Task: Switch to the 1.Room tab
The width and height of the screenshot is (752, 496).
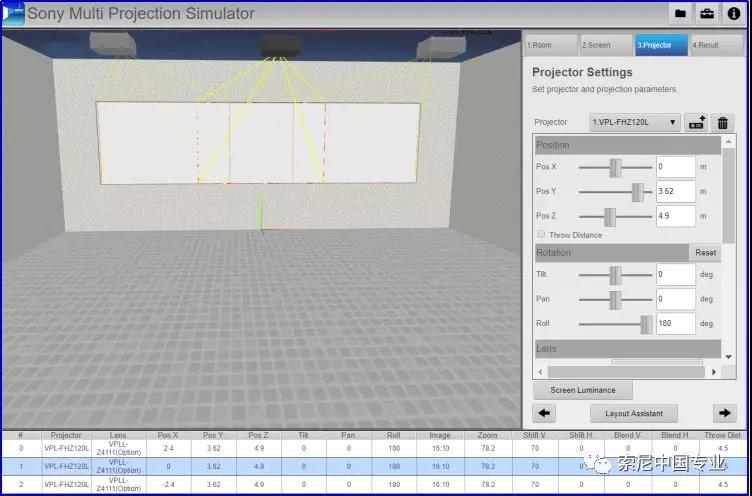Action: (x=550, y=45)
